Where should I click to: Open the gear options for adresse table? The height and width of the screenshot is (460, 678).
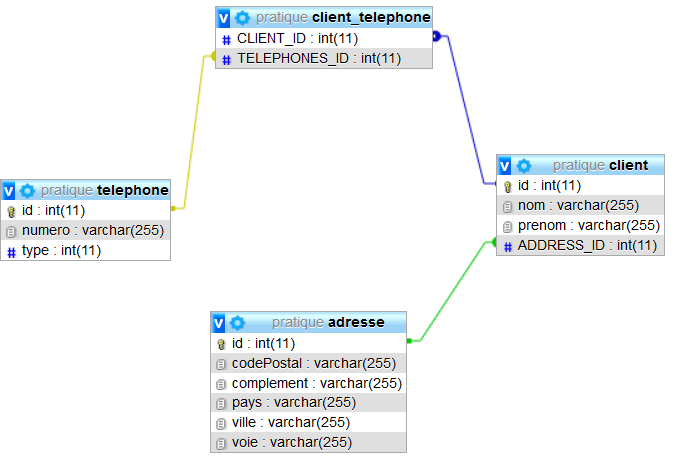[237, 323]
